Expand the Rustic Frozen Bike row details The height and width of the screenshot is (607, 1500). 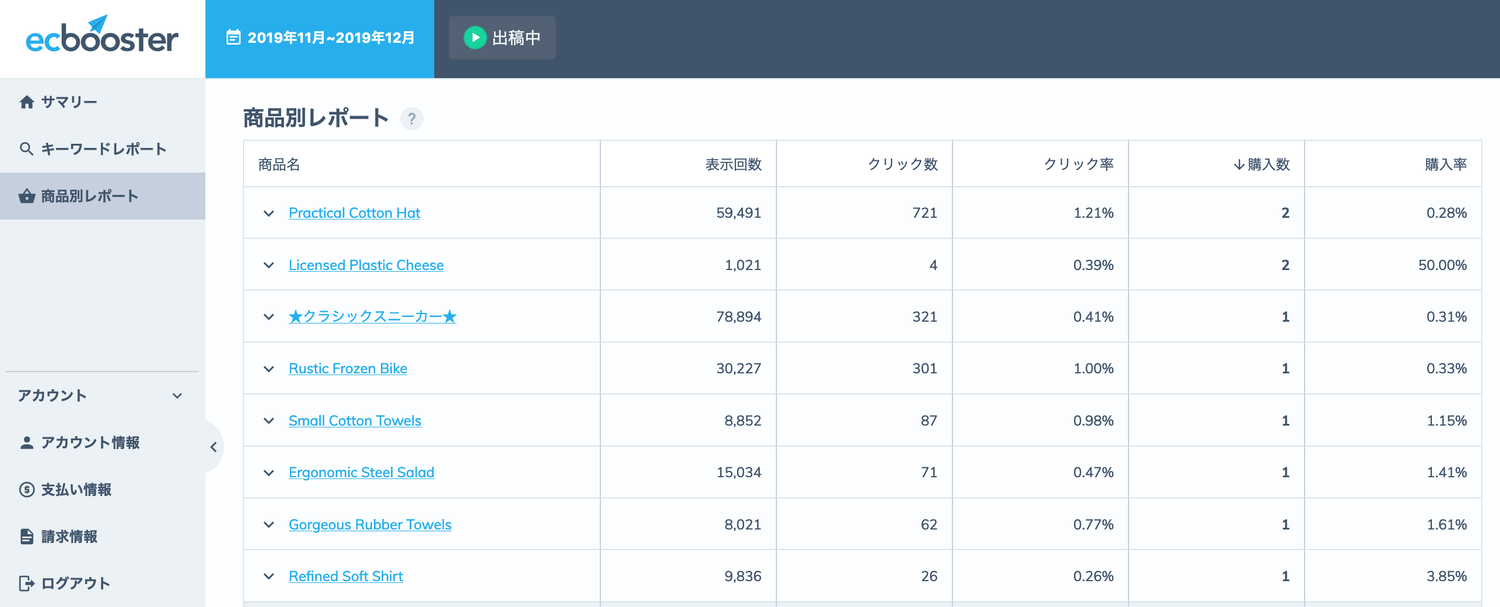pyautogui.click(x=267, y=368)
